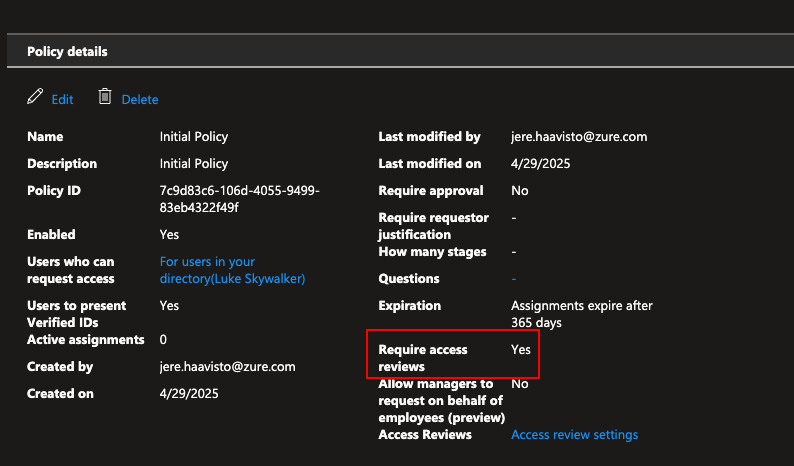Click the Require access reviews label

pos(423,358)
